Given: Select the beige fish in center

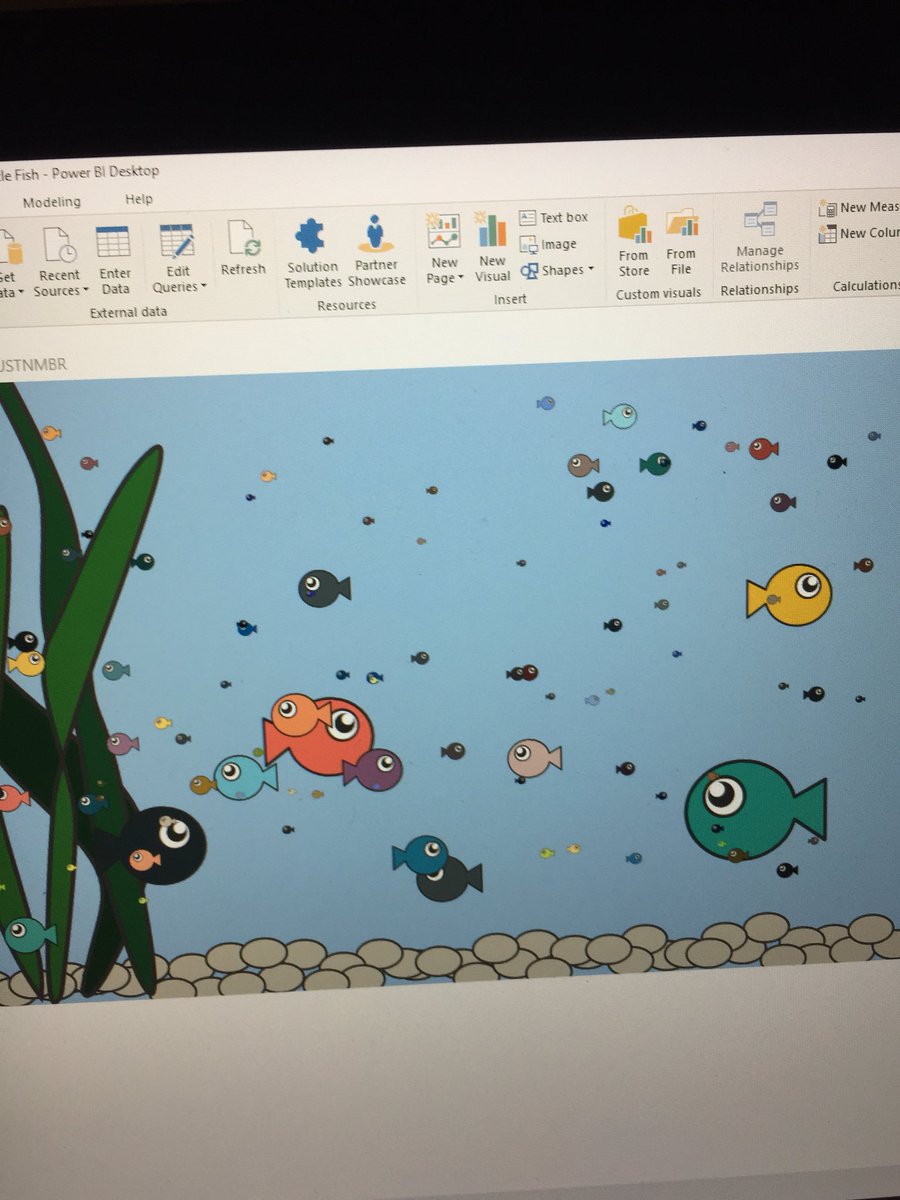Looking at the screenshot, I should [534, 758].
